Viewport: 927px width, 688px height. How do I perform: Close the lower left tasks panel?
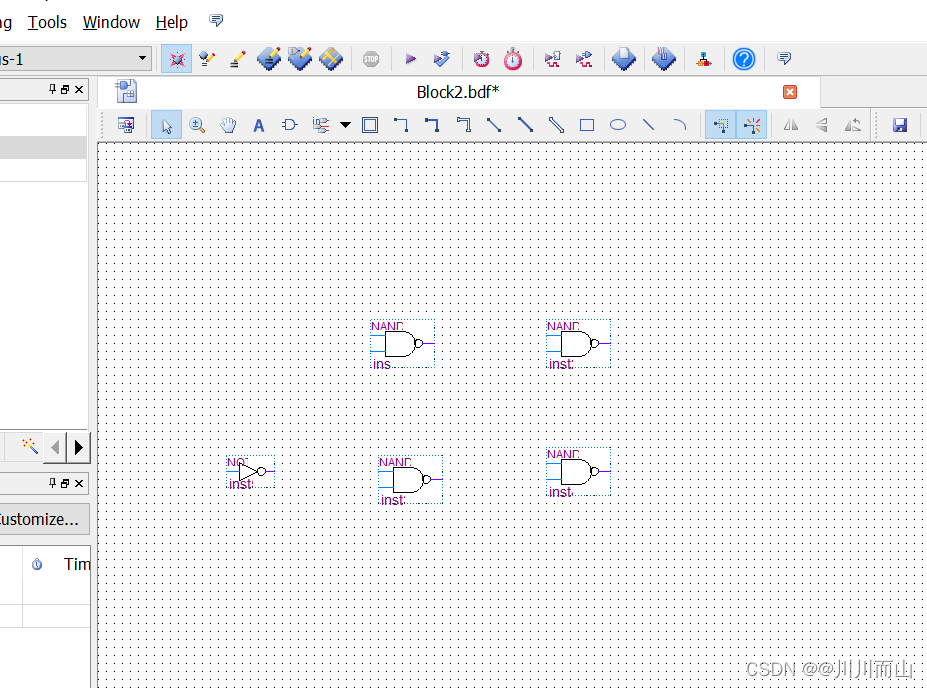(x=79, y=483)
